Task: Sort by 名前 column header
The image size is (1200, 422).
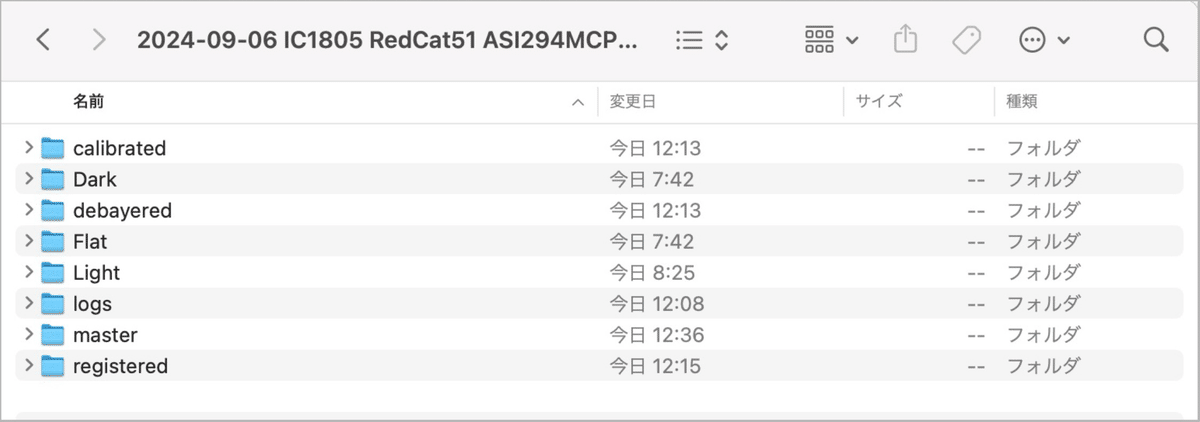Action: (x=300, y=101)
